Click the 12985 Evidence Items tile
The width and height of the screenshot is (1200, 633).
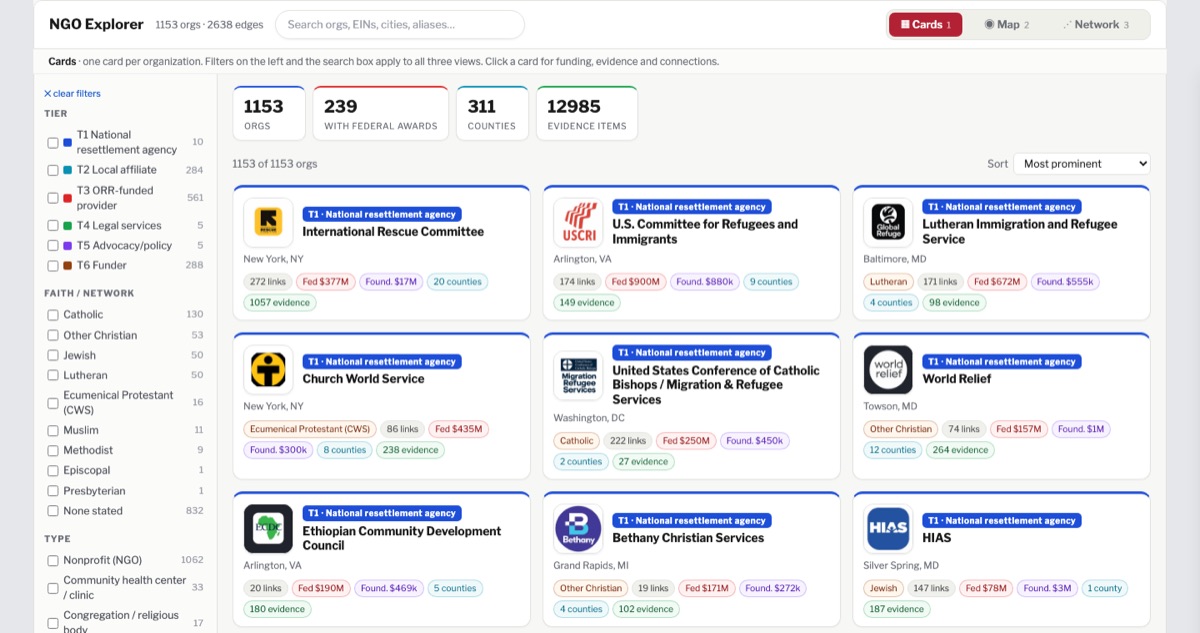tap(587, 113)
